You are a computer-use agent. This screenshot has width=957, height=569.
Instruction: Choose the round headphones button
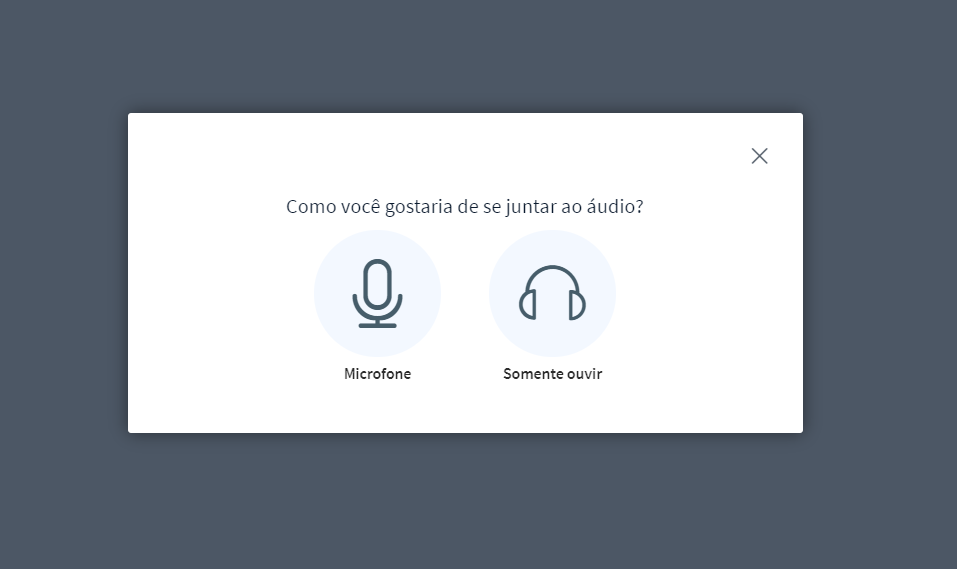point(552,294)
